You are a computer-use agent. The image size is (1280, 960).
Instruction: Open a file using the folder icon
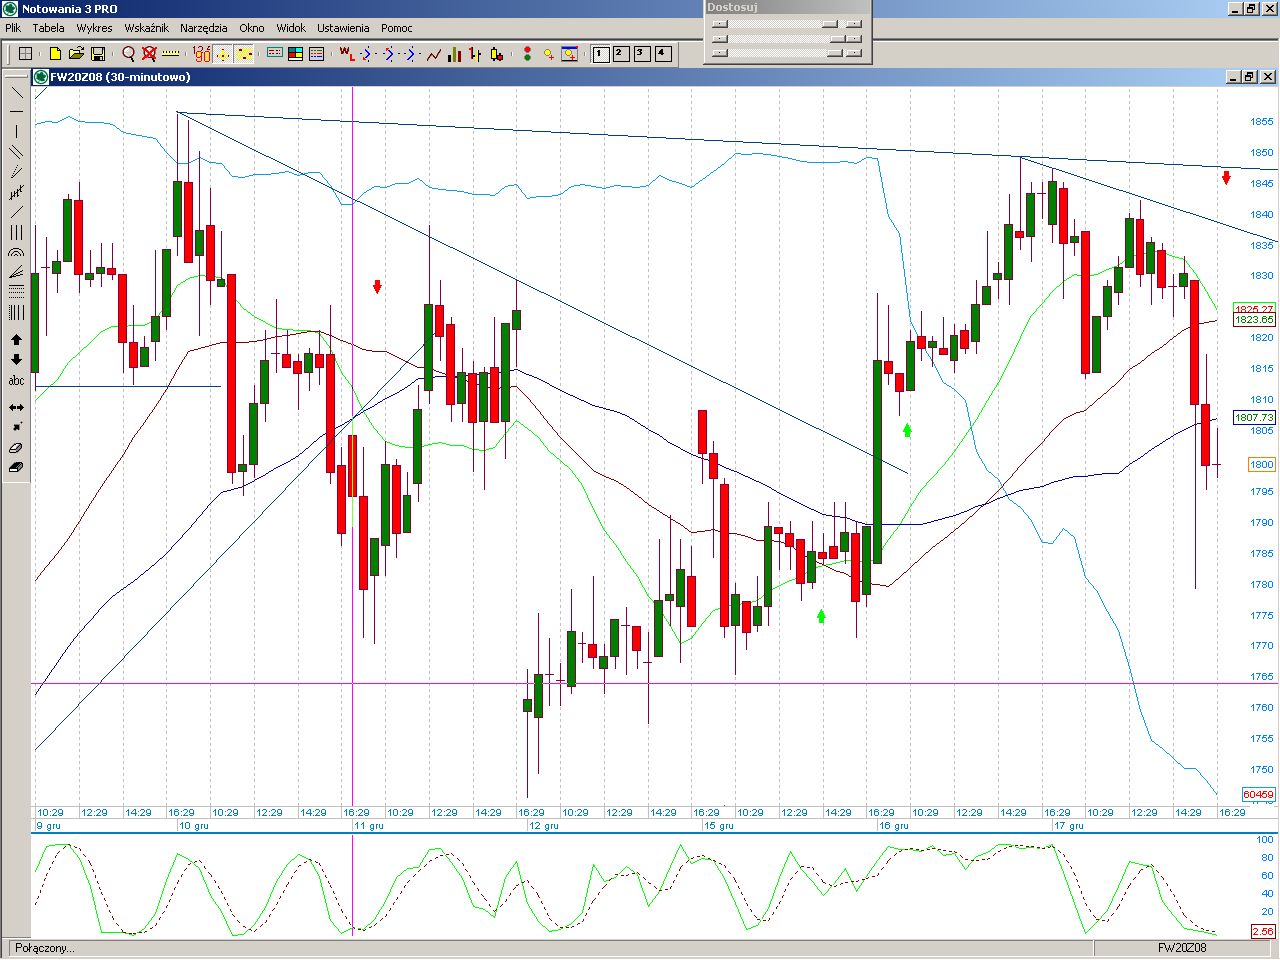76,54
